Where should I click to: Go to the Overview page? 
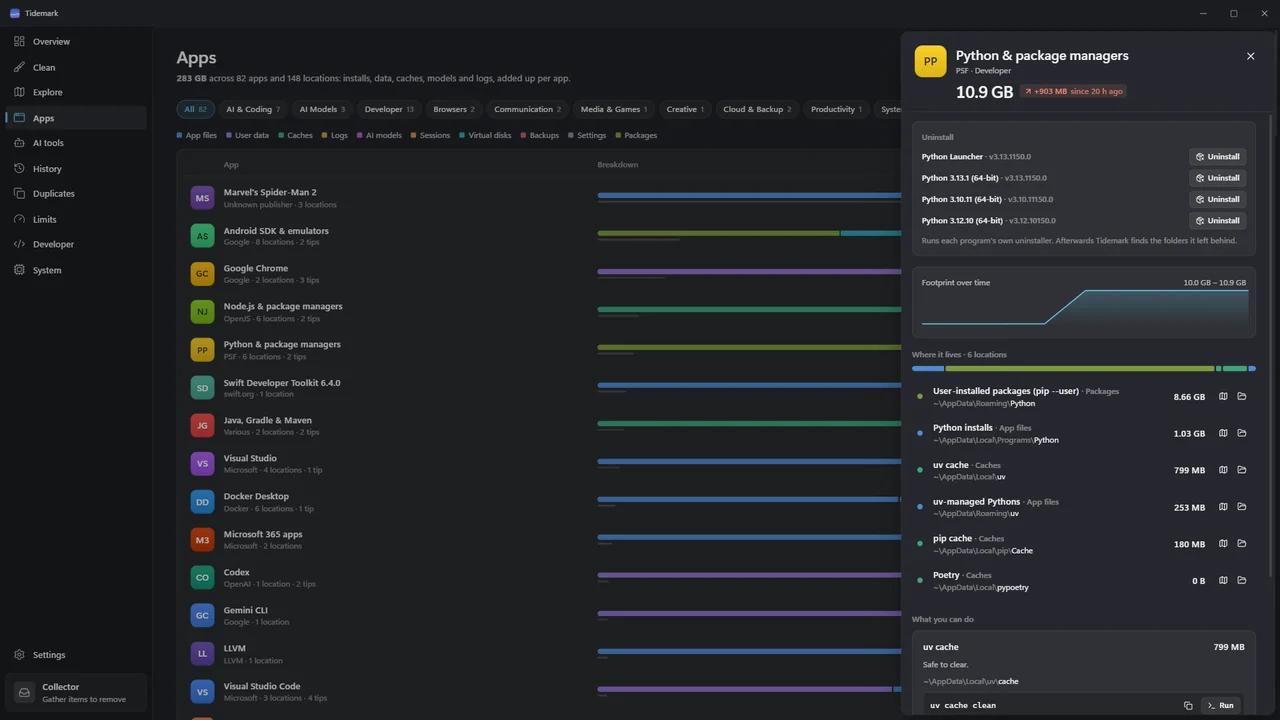click(x=76, y=42)
